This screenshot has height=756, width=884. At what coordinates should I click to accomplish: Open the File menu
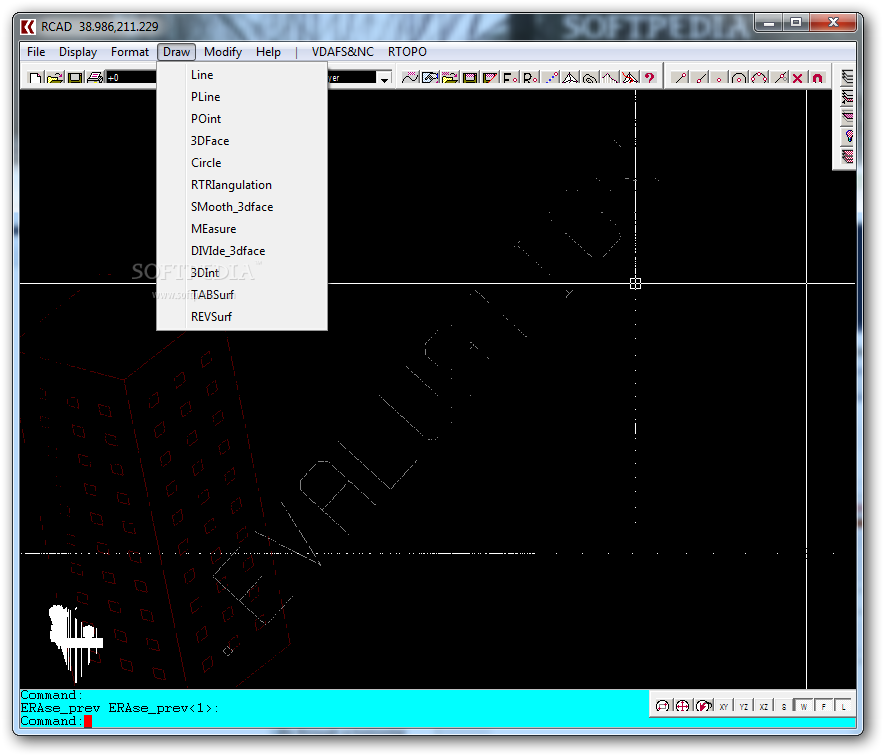(36, 52)
